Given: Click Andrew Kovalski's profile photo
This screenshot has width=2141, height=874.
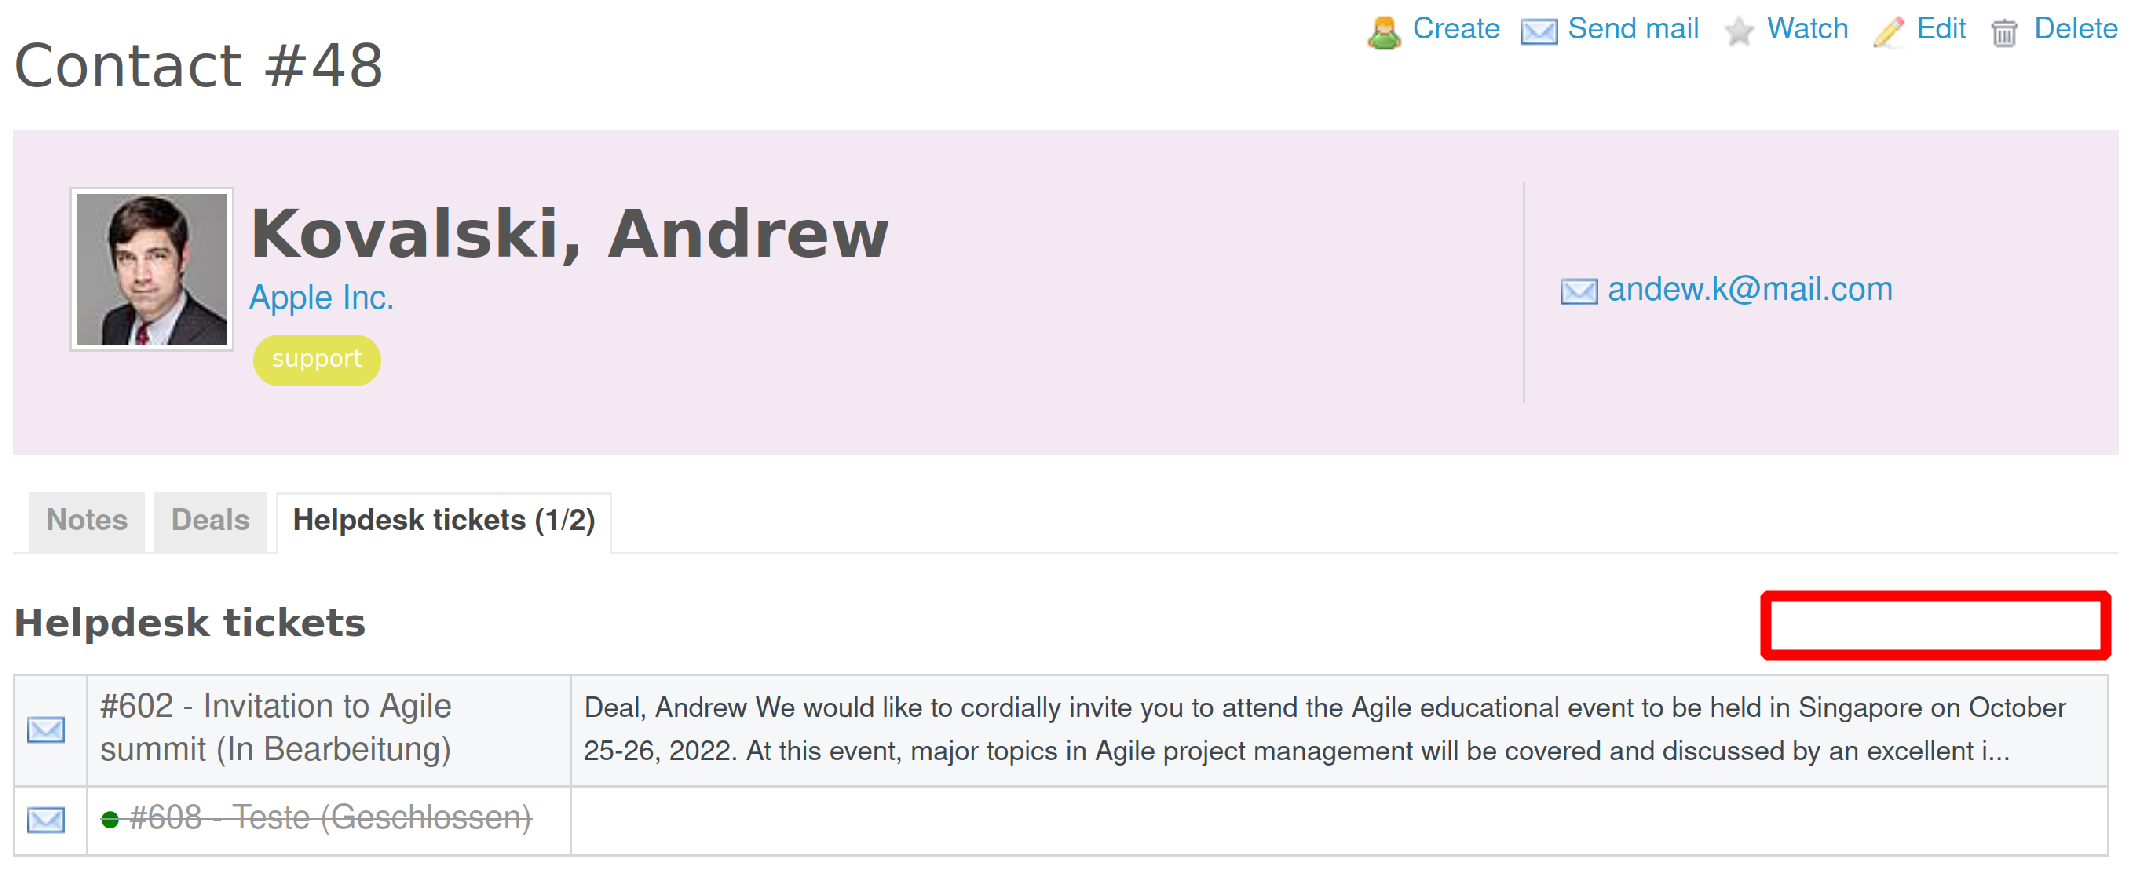Looking at the screenshot, I should pos(152,269).
